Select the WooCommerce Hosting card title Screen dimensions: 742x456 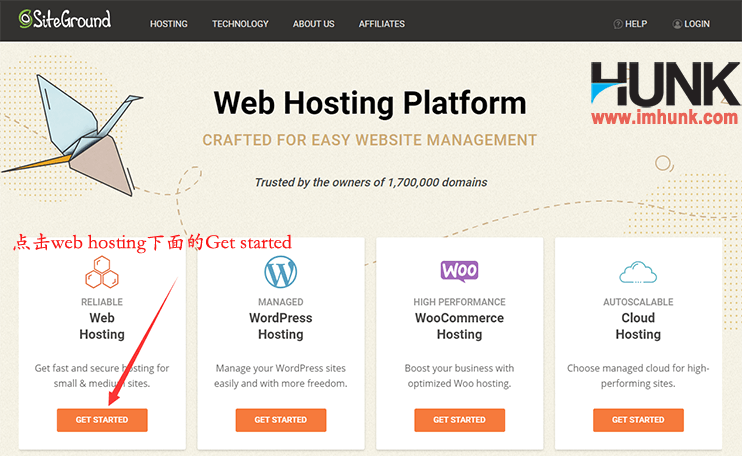[459, 326]
